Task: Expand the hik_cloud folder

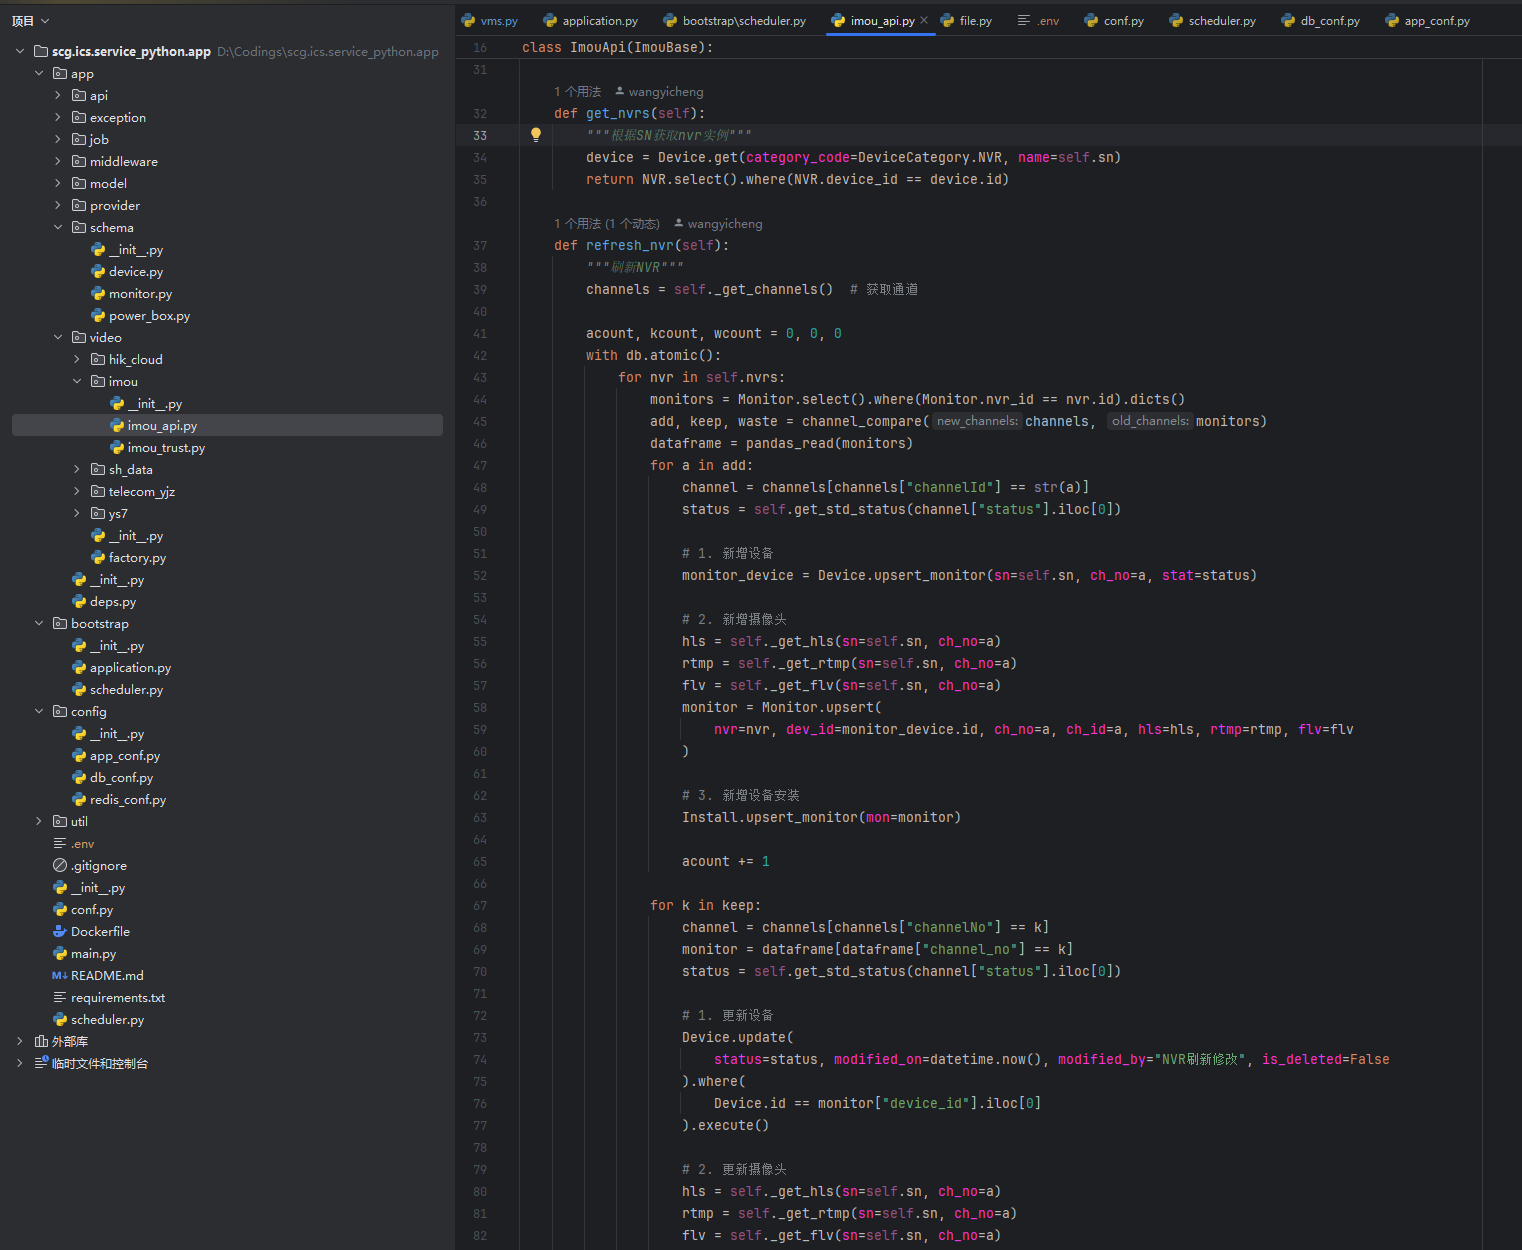Action: click(x=77, y=359)
